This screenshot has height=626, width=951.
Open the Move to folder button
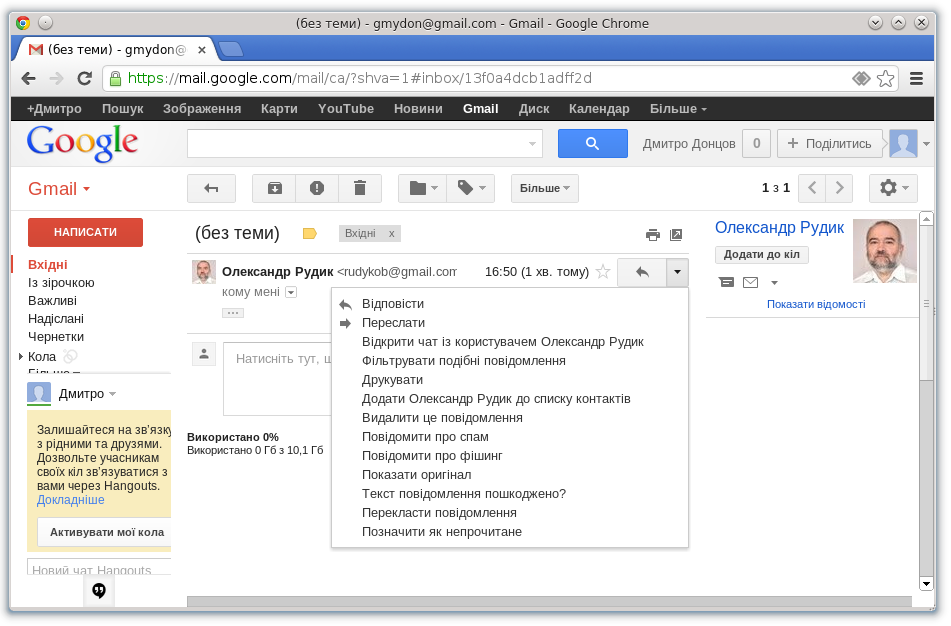tap(423, 188)
